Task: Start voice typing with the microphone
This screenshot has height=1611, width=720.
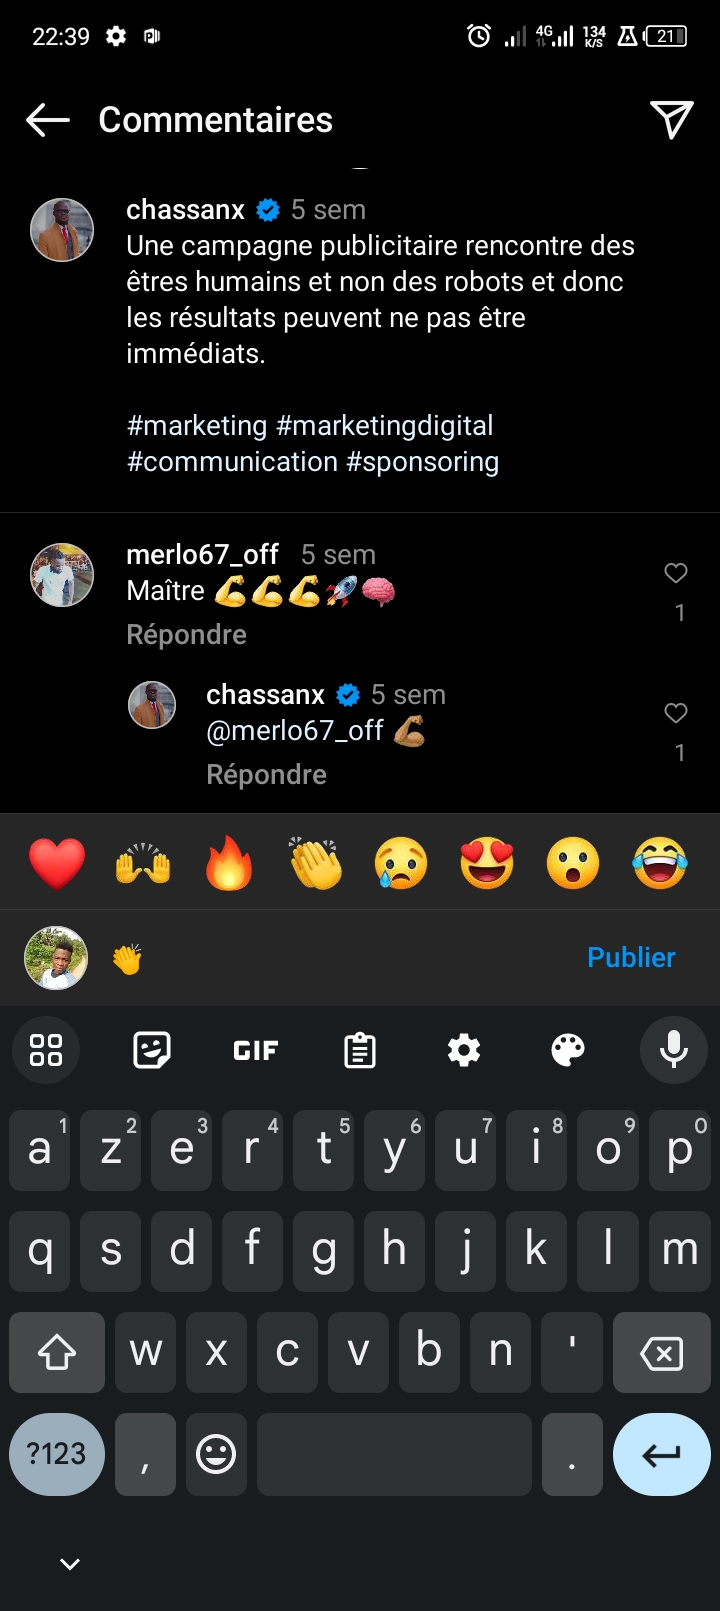Action: pyautogui.click(x=673, y=1050)
